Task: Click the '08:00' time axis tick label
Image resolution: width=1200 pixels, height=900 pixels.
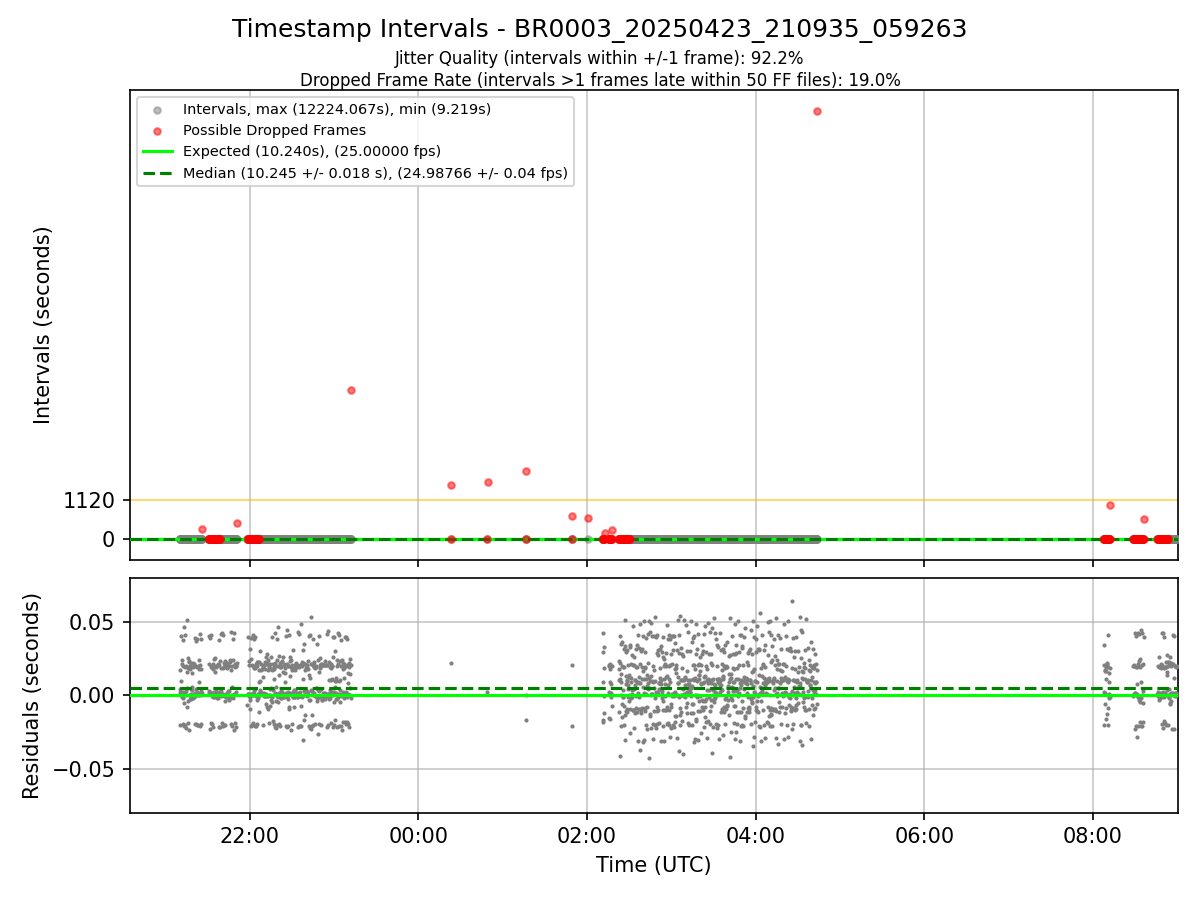Action: click(1092, 834)
